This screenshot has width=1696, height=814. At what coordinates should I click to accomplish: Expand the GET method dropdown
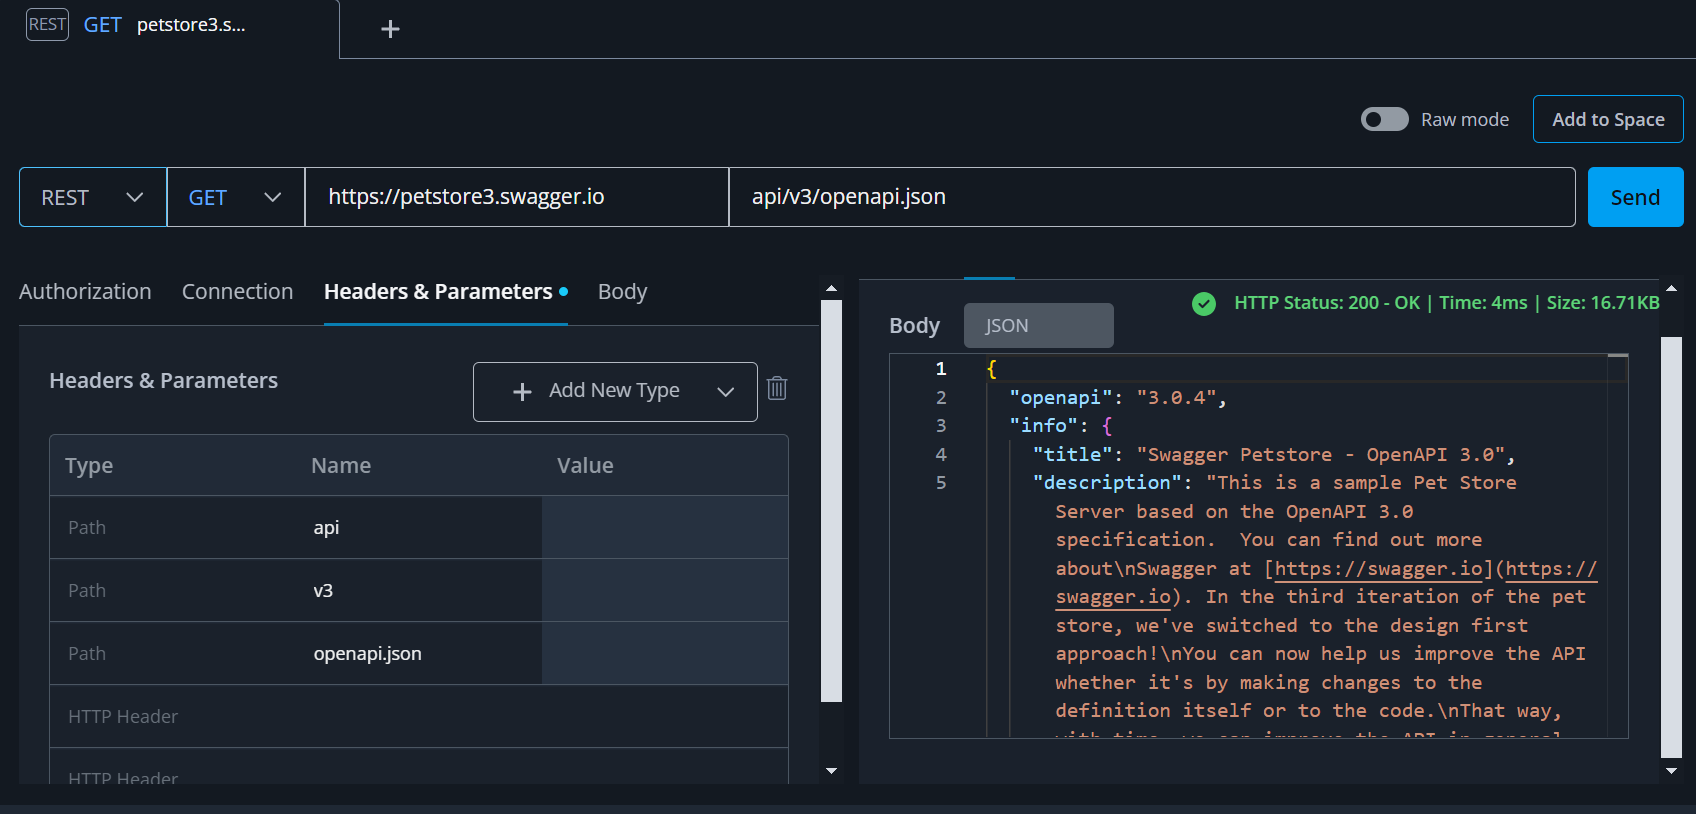point(235,197)
